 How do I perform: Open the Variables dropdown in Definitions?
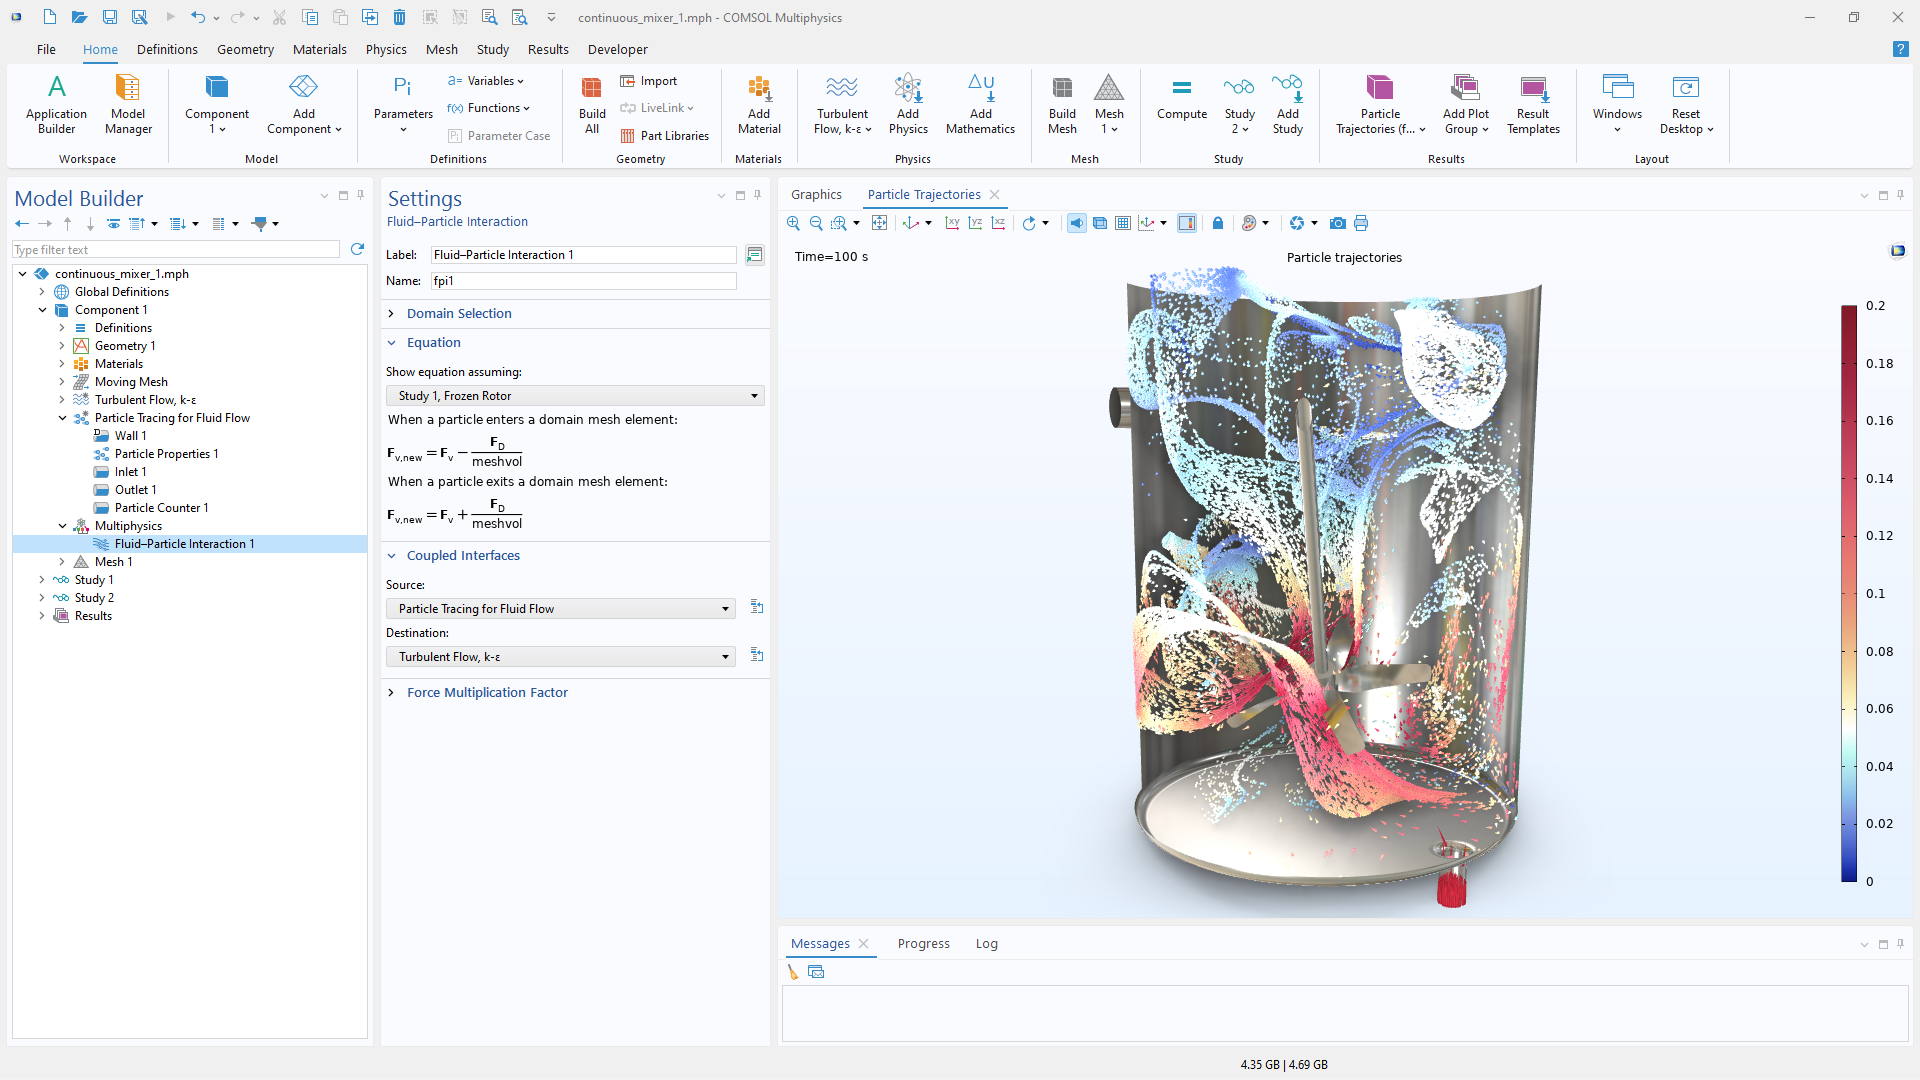click(x=486, y=81)
